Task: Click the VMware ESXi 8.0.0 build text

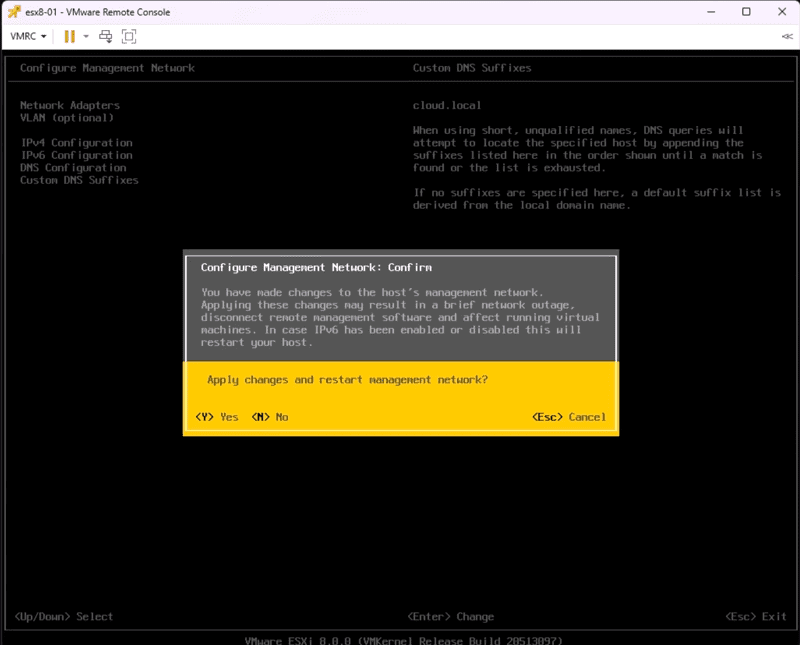Action: [x=403, y=640]
